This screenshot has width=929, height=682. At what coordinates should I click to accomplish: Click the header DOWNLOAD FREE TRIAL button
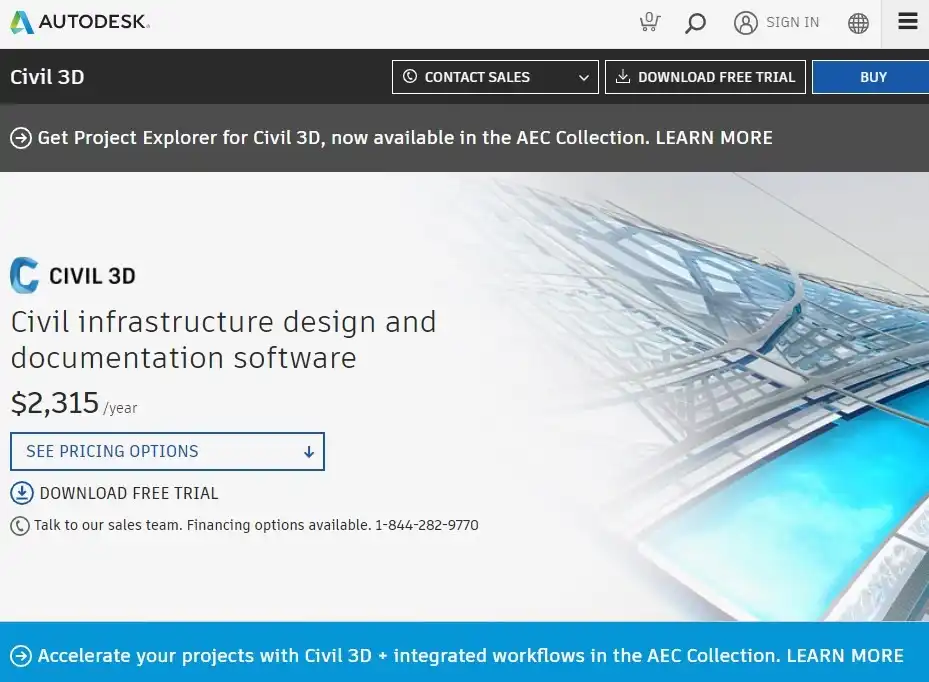click(705, 77)
